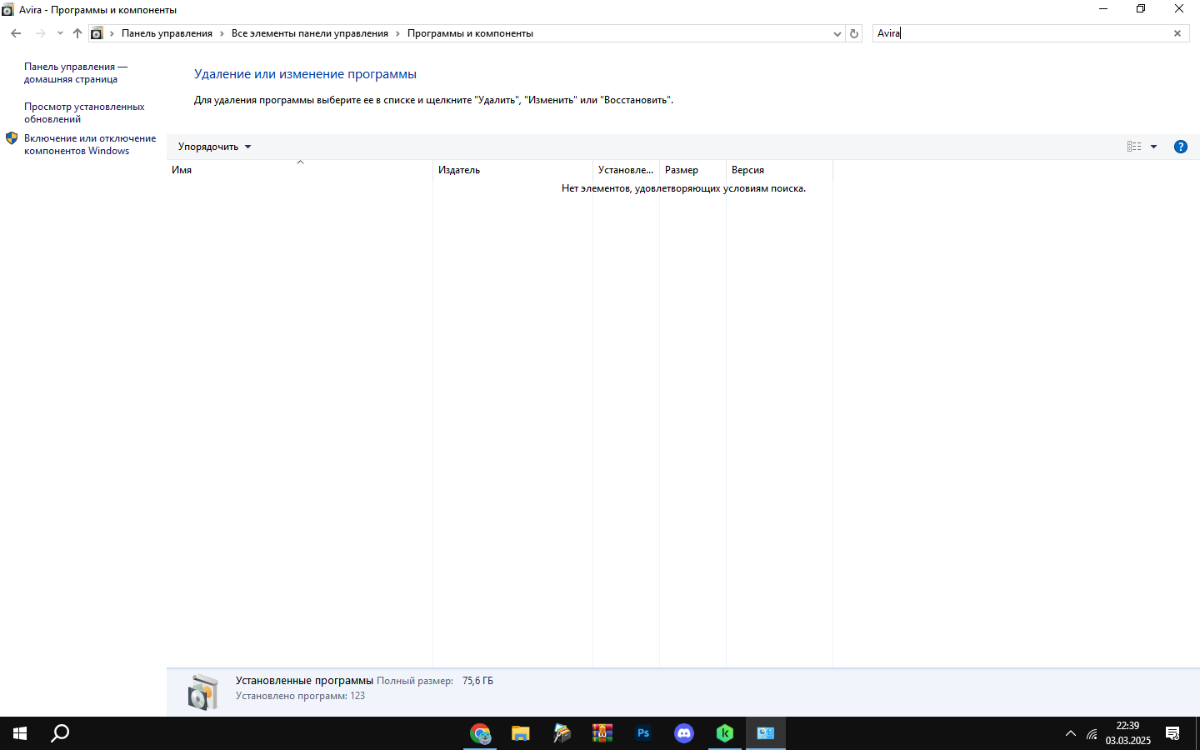Open File Explorer from the taskbar
Screen dimensions: 1200x750
[x=521, y=733]
